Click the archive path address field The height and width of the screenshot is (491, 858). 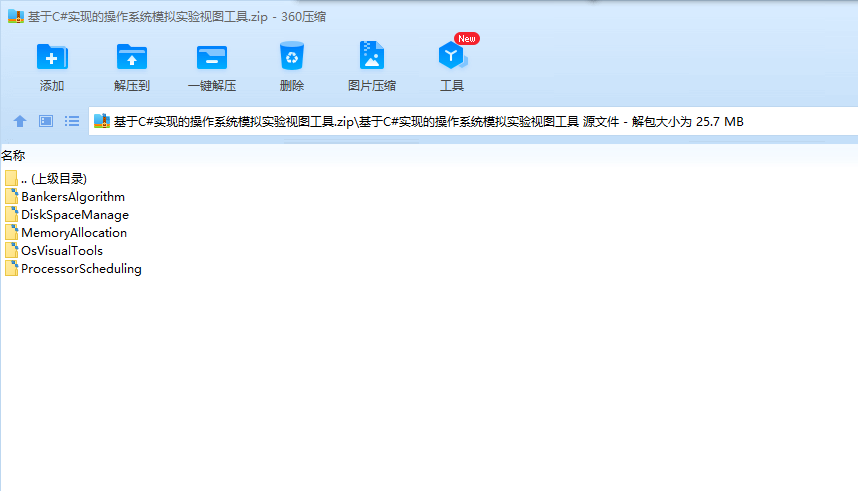(x=473, y=121)
